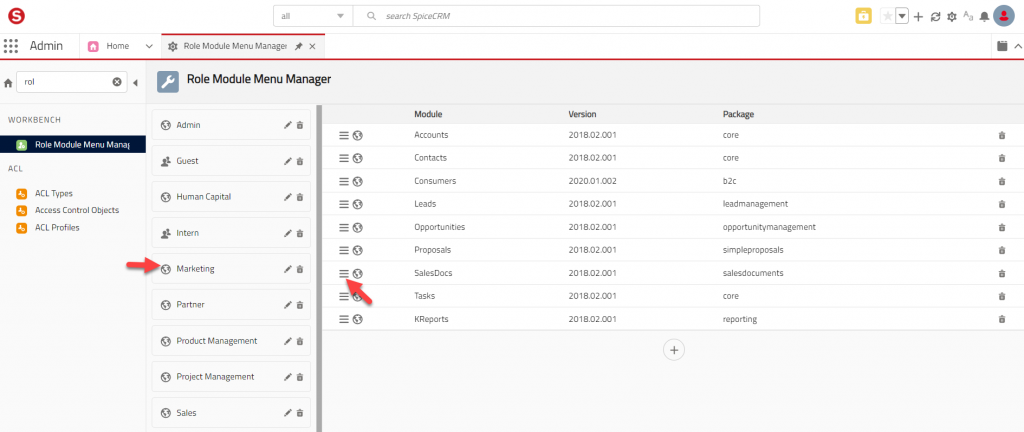Click the wrench icon beside page title
Screen dimensions: 1024x432
[168, 82]
